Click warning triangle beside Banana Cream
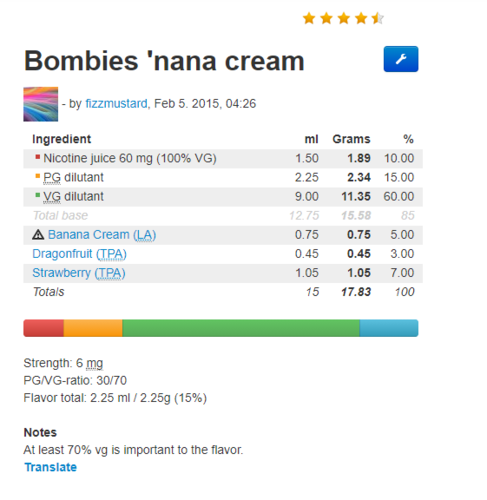 point(38,235)
